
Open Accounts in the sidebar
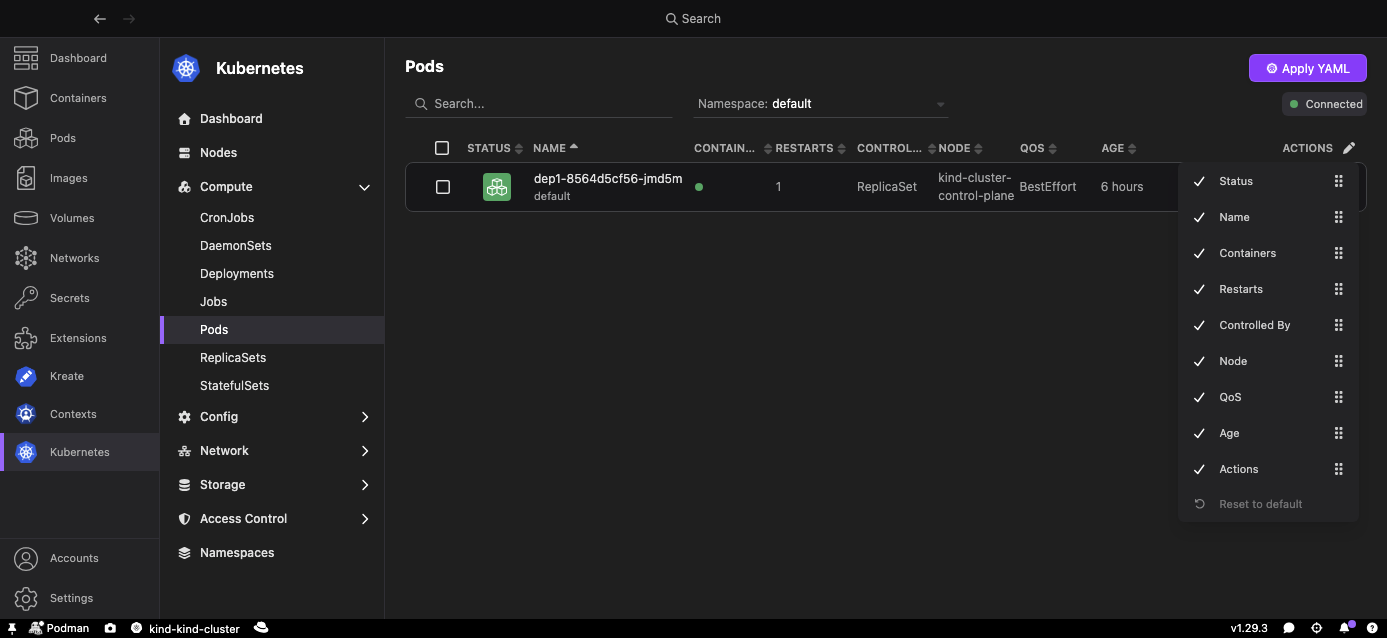tap(79, 558)
